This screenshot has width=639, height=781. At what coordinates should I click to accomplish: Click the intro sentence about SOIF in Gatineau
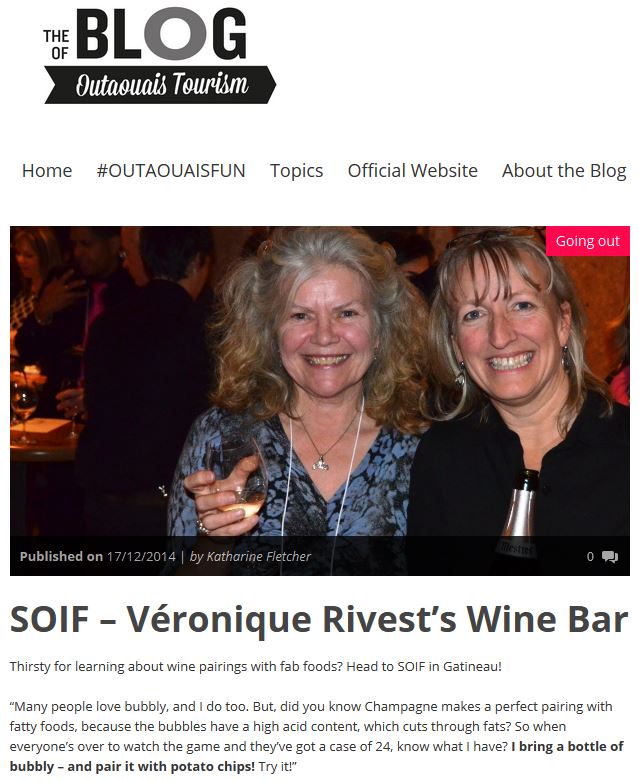click(256, 666)
